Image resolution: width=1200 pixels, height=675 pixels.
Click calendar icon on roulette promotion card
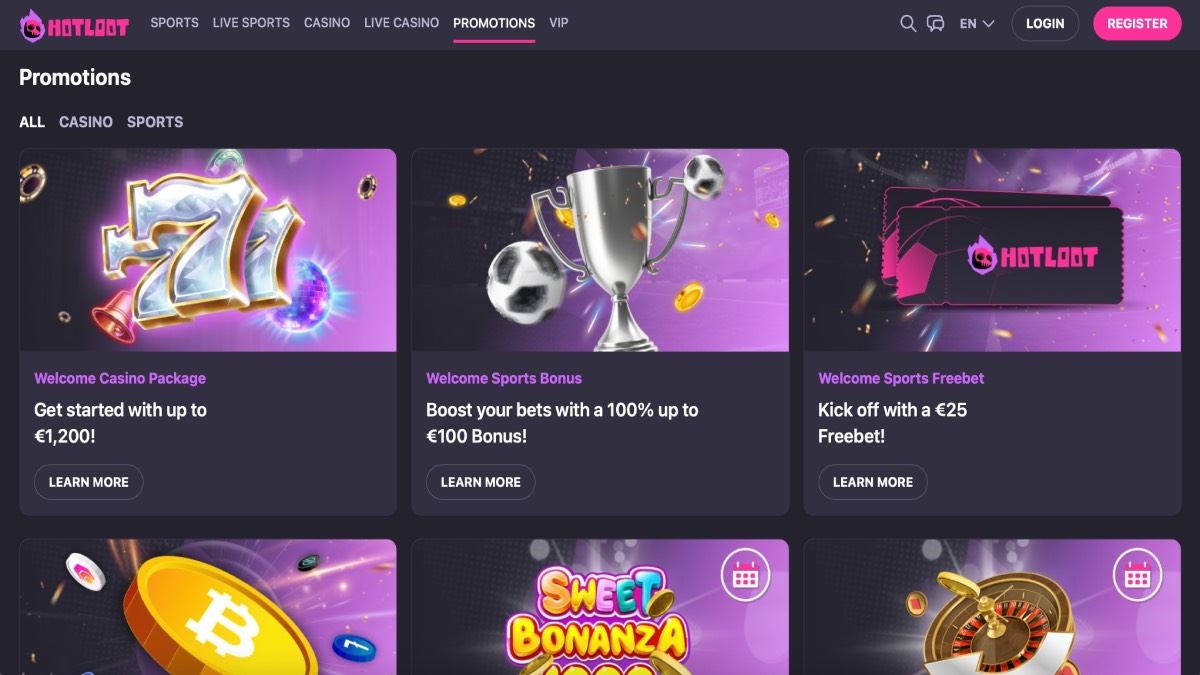(x=1137, y=574)
